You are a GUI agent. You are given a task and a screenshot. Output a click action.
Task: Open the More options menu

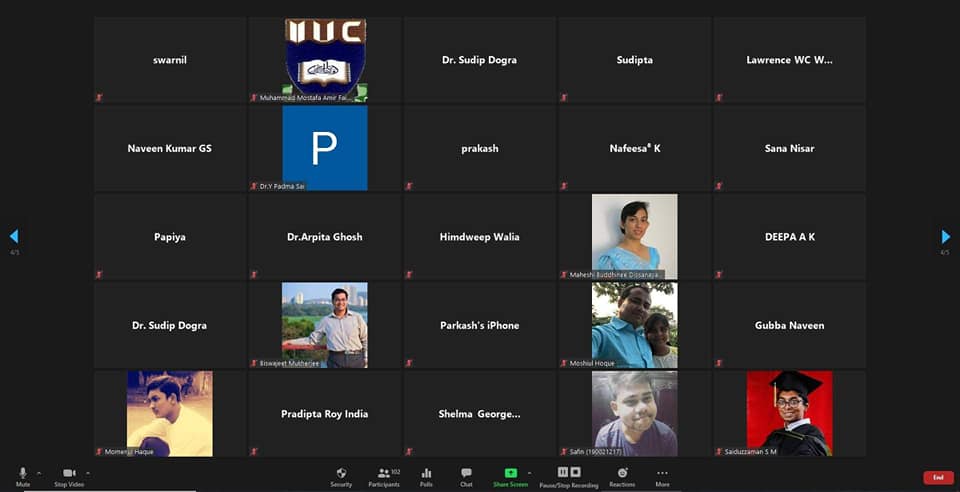coord(662,474)
